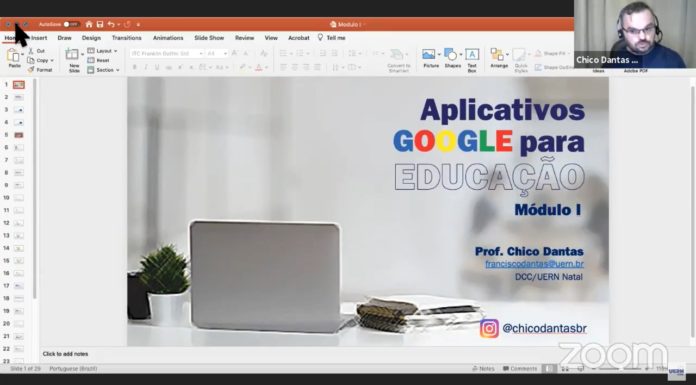This screenshot has height=385, width=696.
Task: Open the Arrange objects icon
Action: [498, 55]
